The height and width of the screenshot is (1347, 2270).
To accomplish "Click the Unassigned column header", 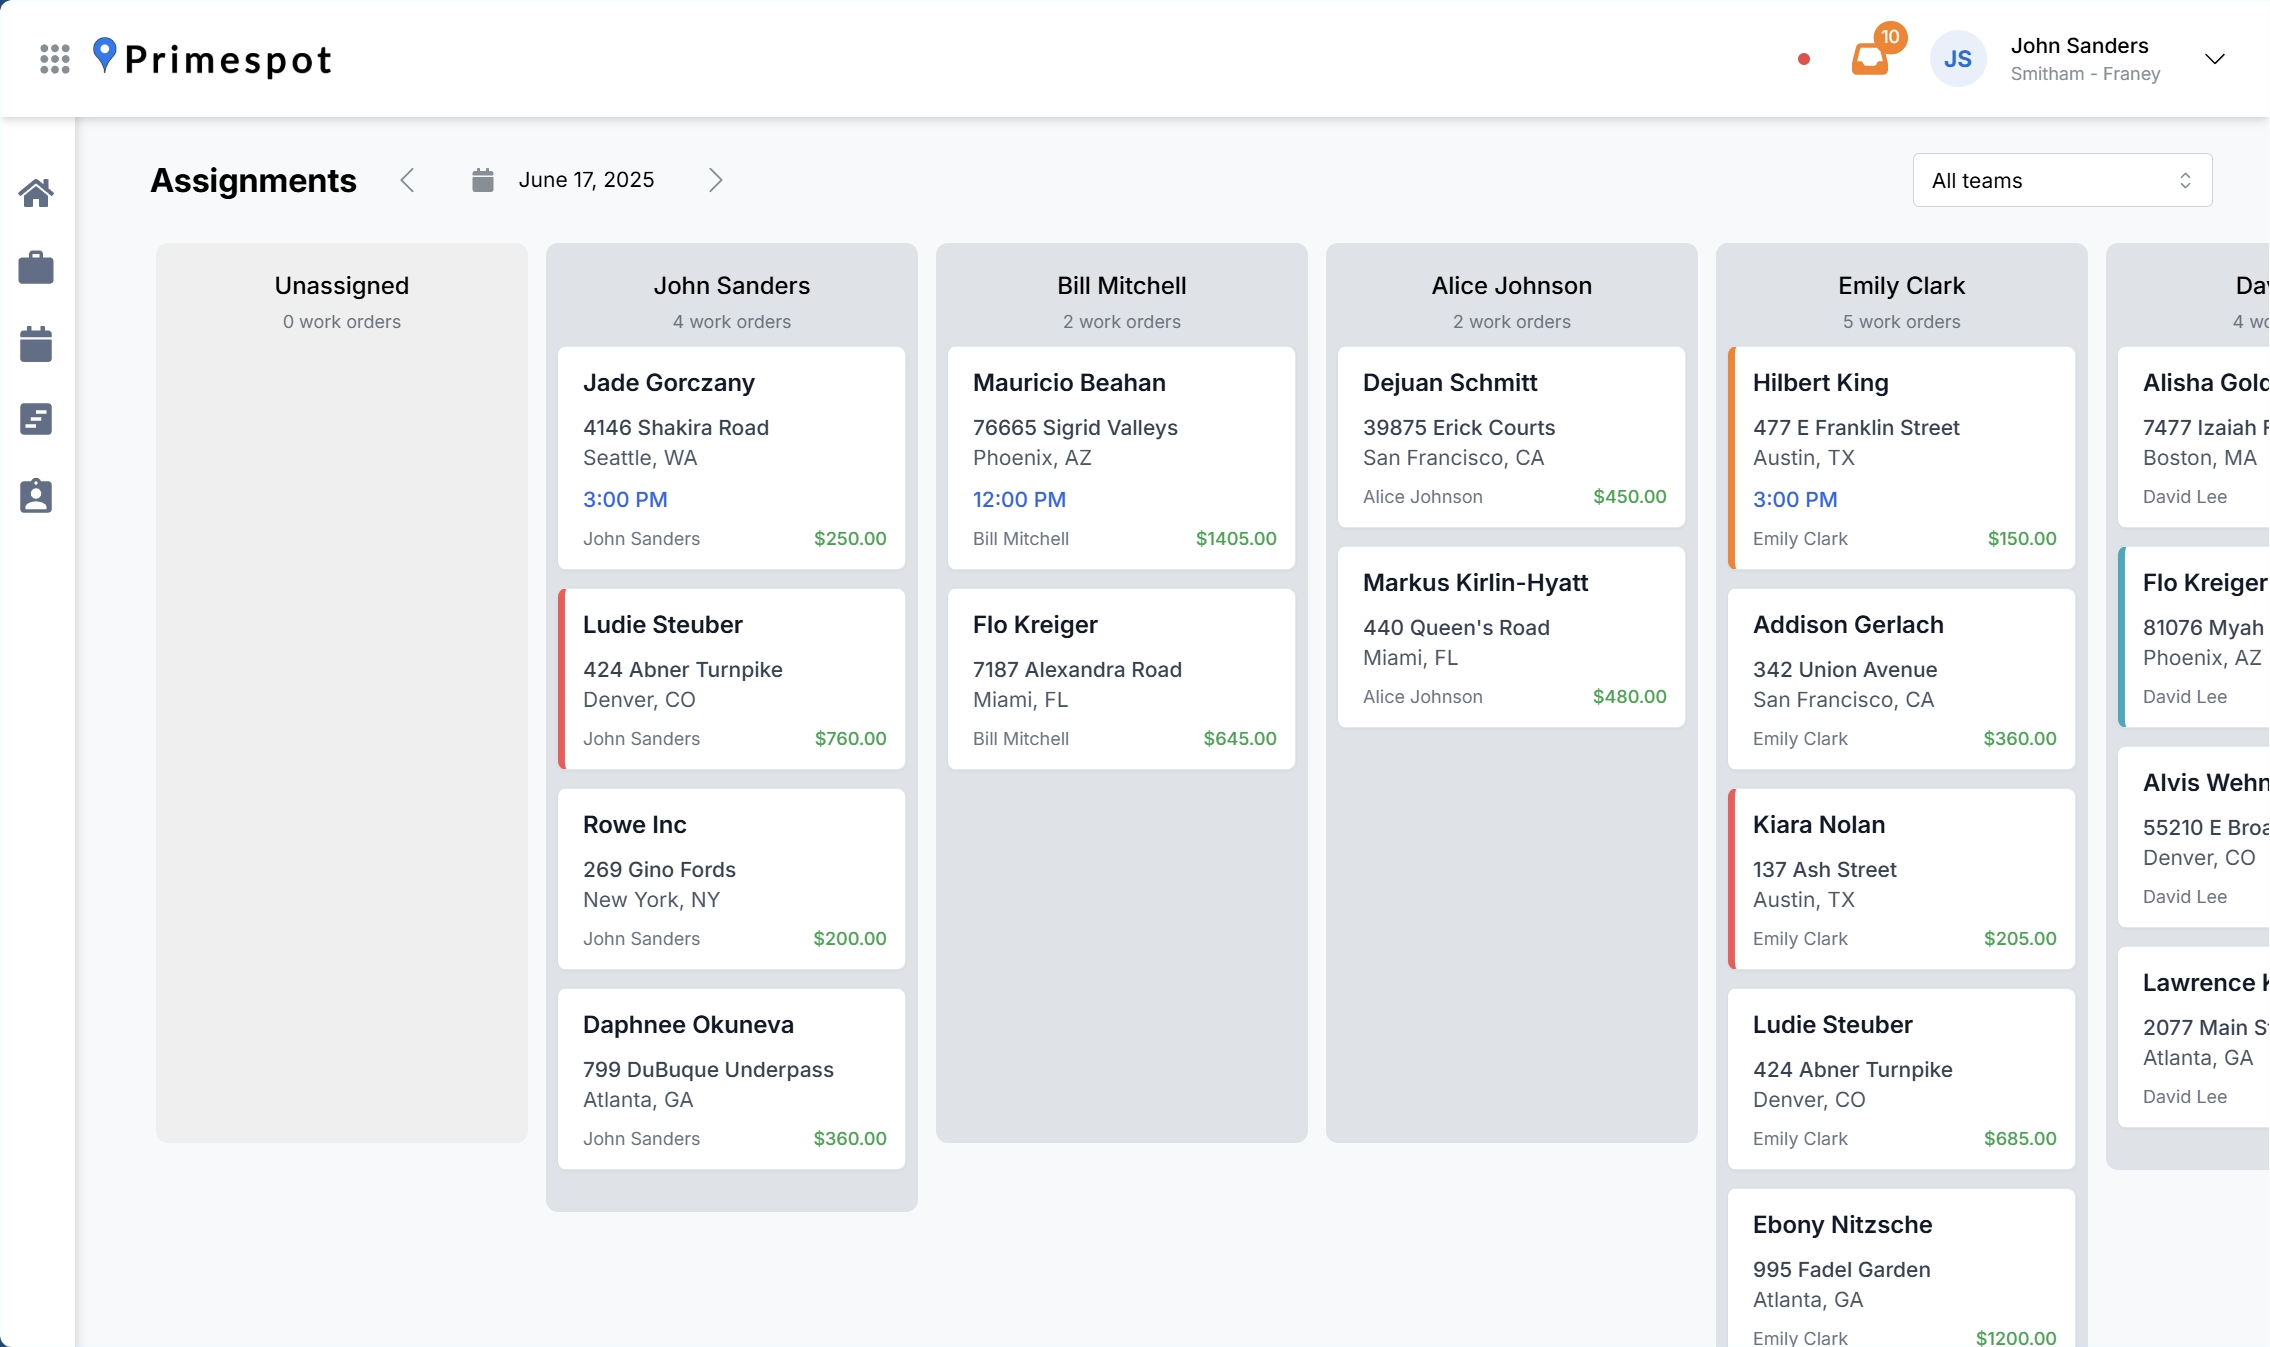I will [x=341, y=286].
